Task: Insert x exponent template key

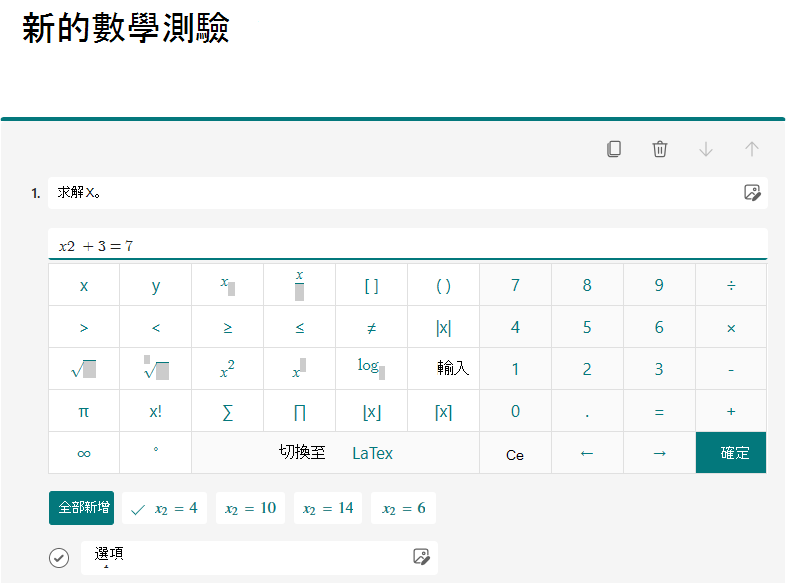Action: (x=299, y=369)
